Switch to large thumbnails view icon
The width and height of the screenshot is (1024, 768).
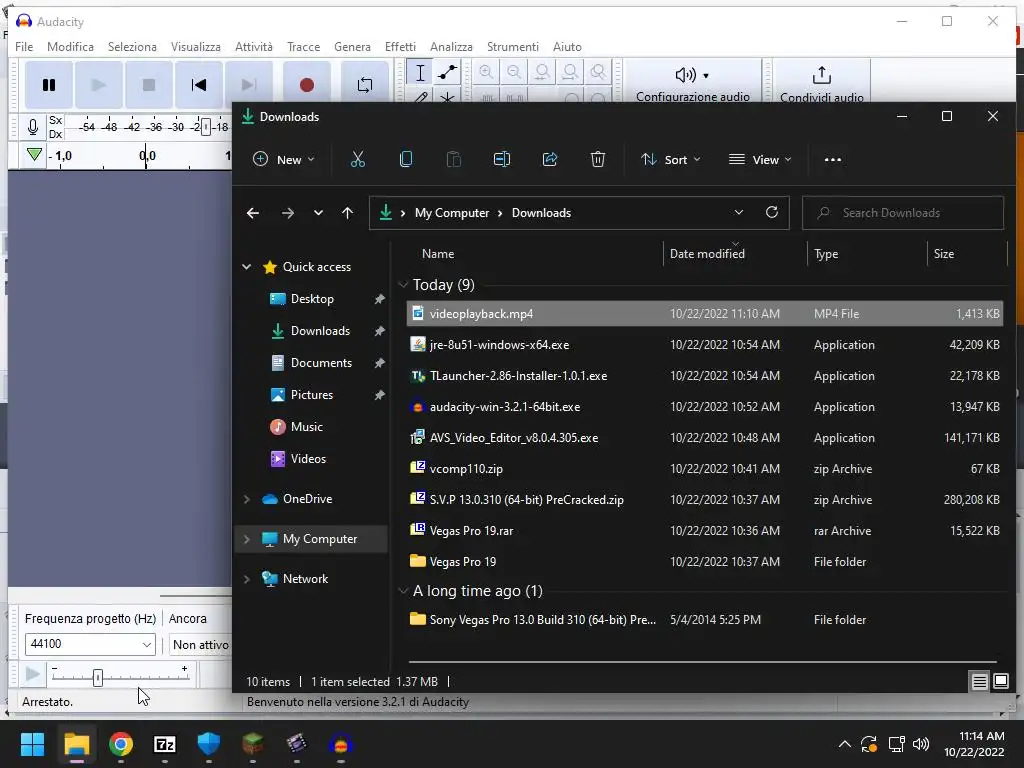click(x=1000, y=682)
